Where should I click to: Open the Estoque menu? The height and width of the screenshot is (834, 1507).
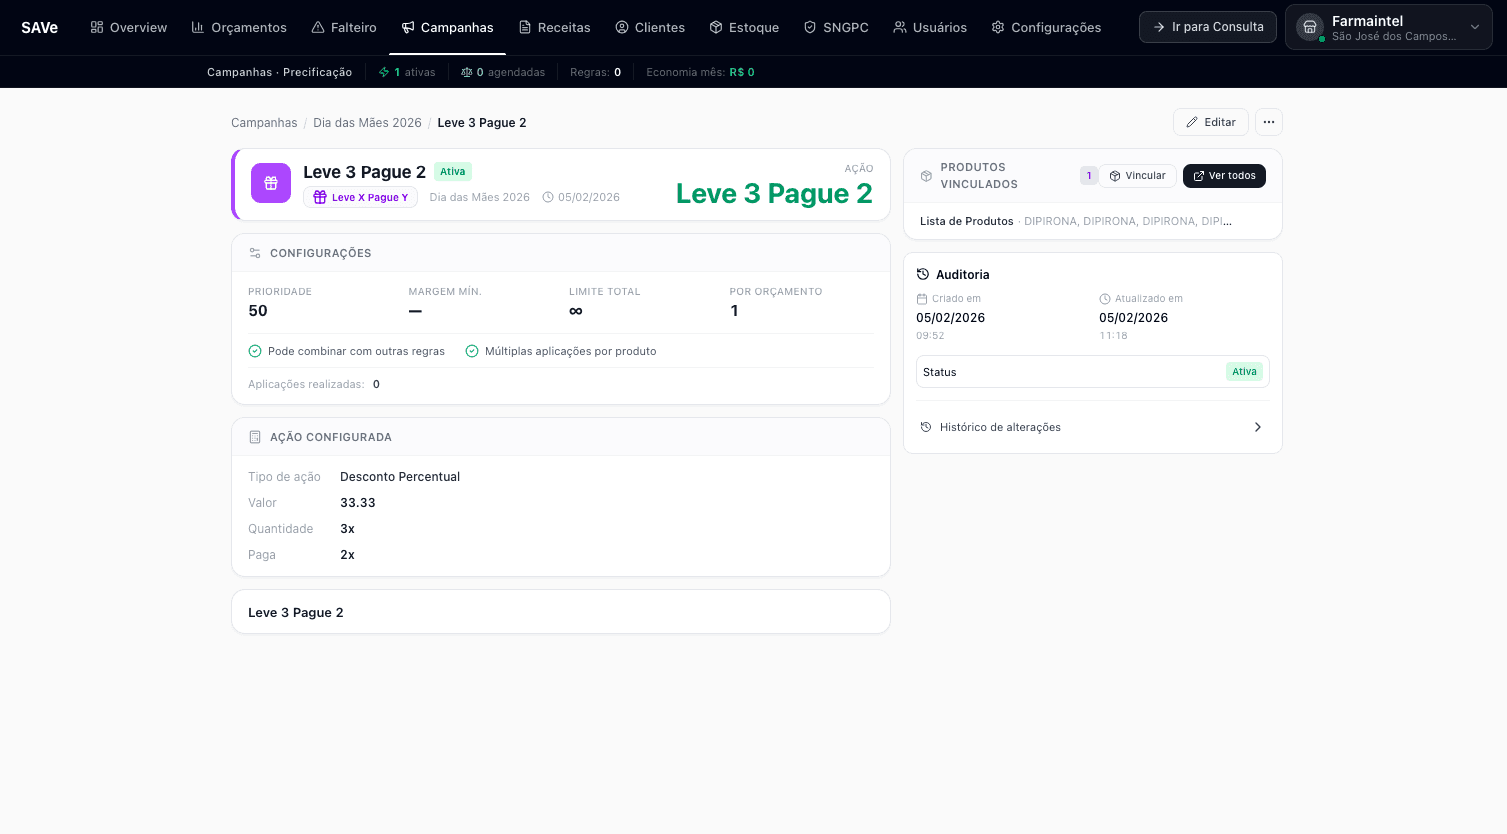[744, 28]
